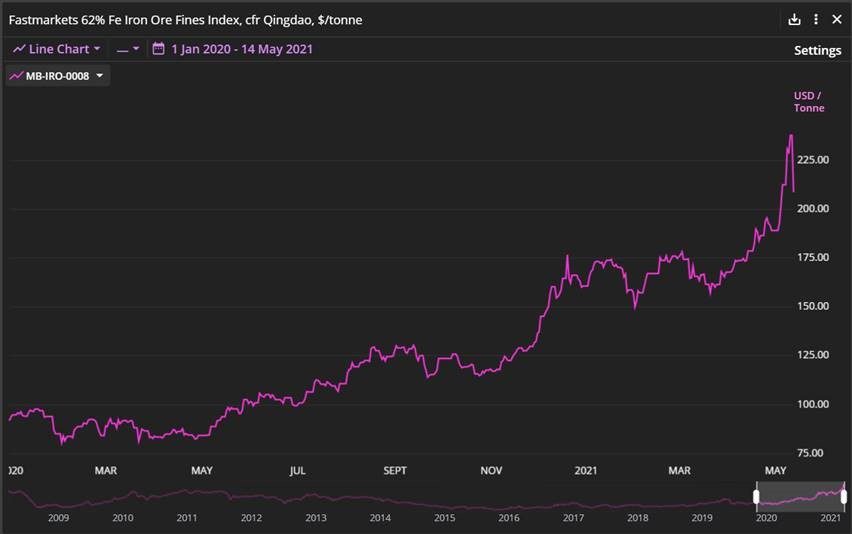Close the chart panel with X
The height and width of the screenshot is (534, 852).
coord(837,19)
